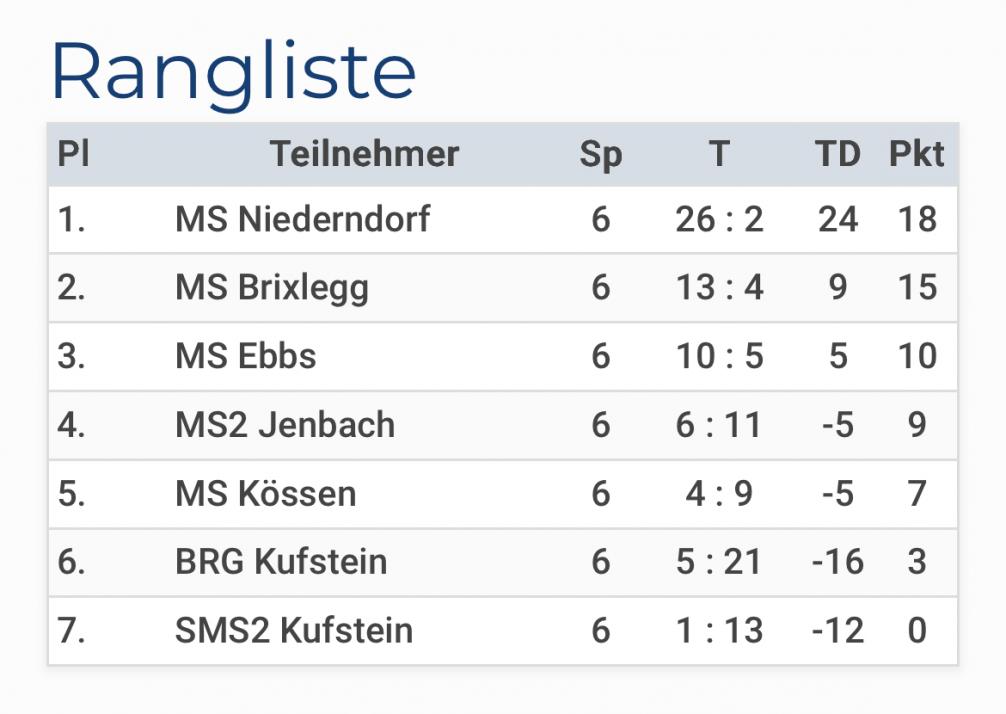
Task: Select the MS Ebbs team name
Action: point(245,356)
